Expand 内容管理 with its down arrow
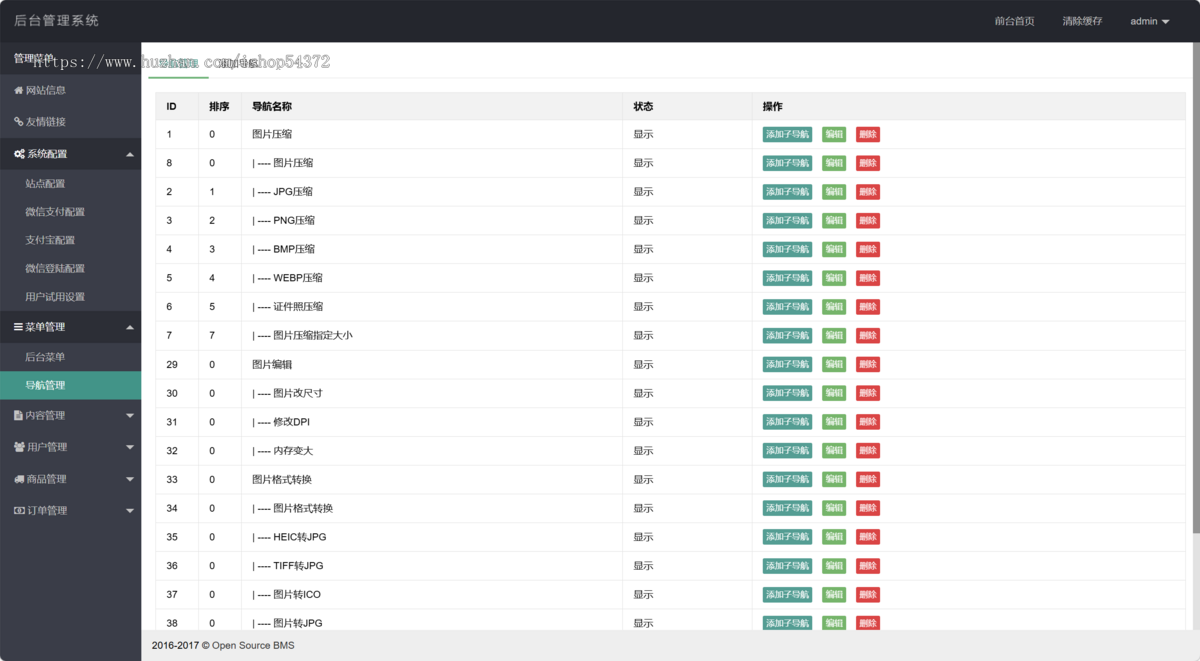This screenshot has width=1200, height=661. [129, 415]
